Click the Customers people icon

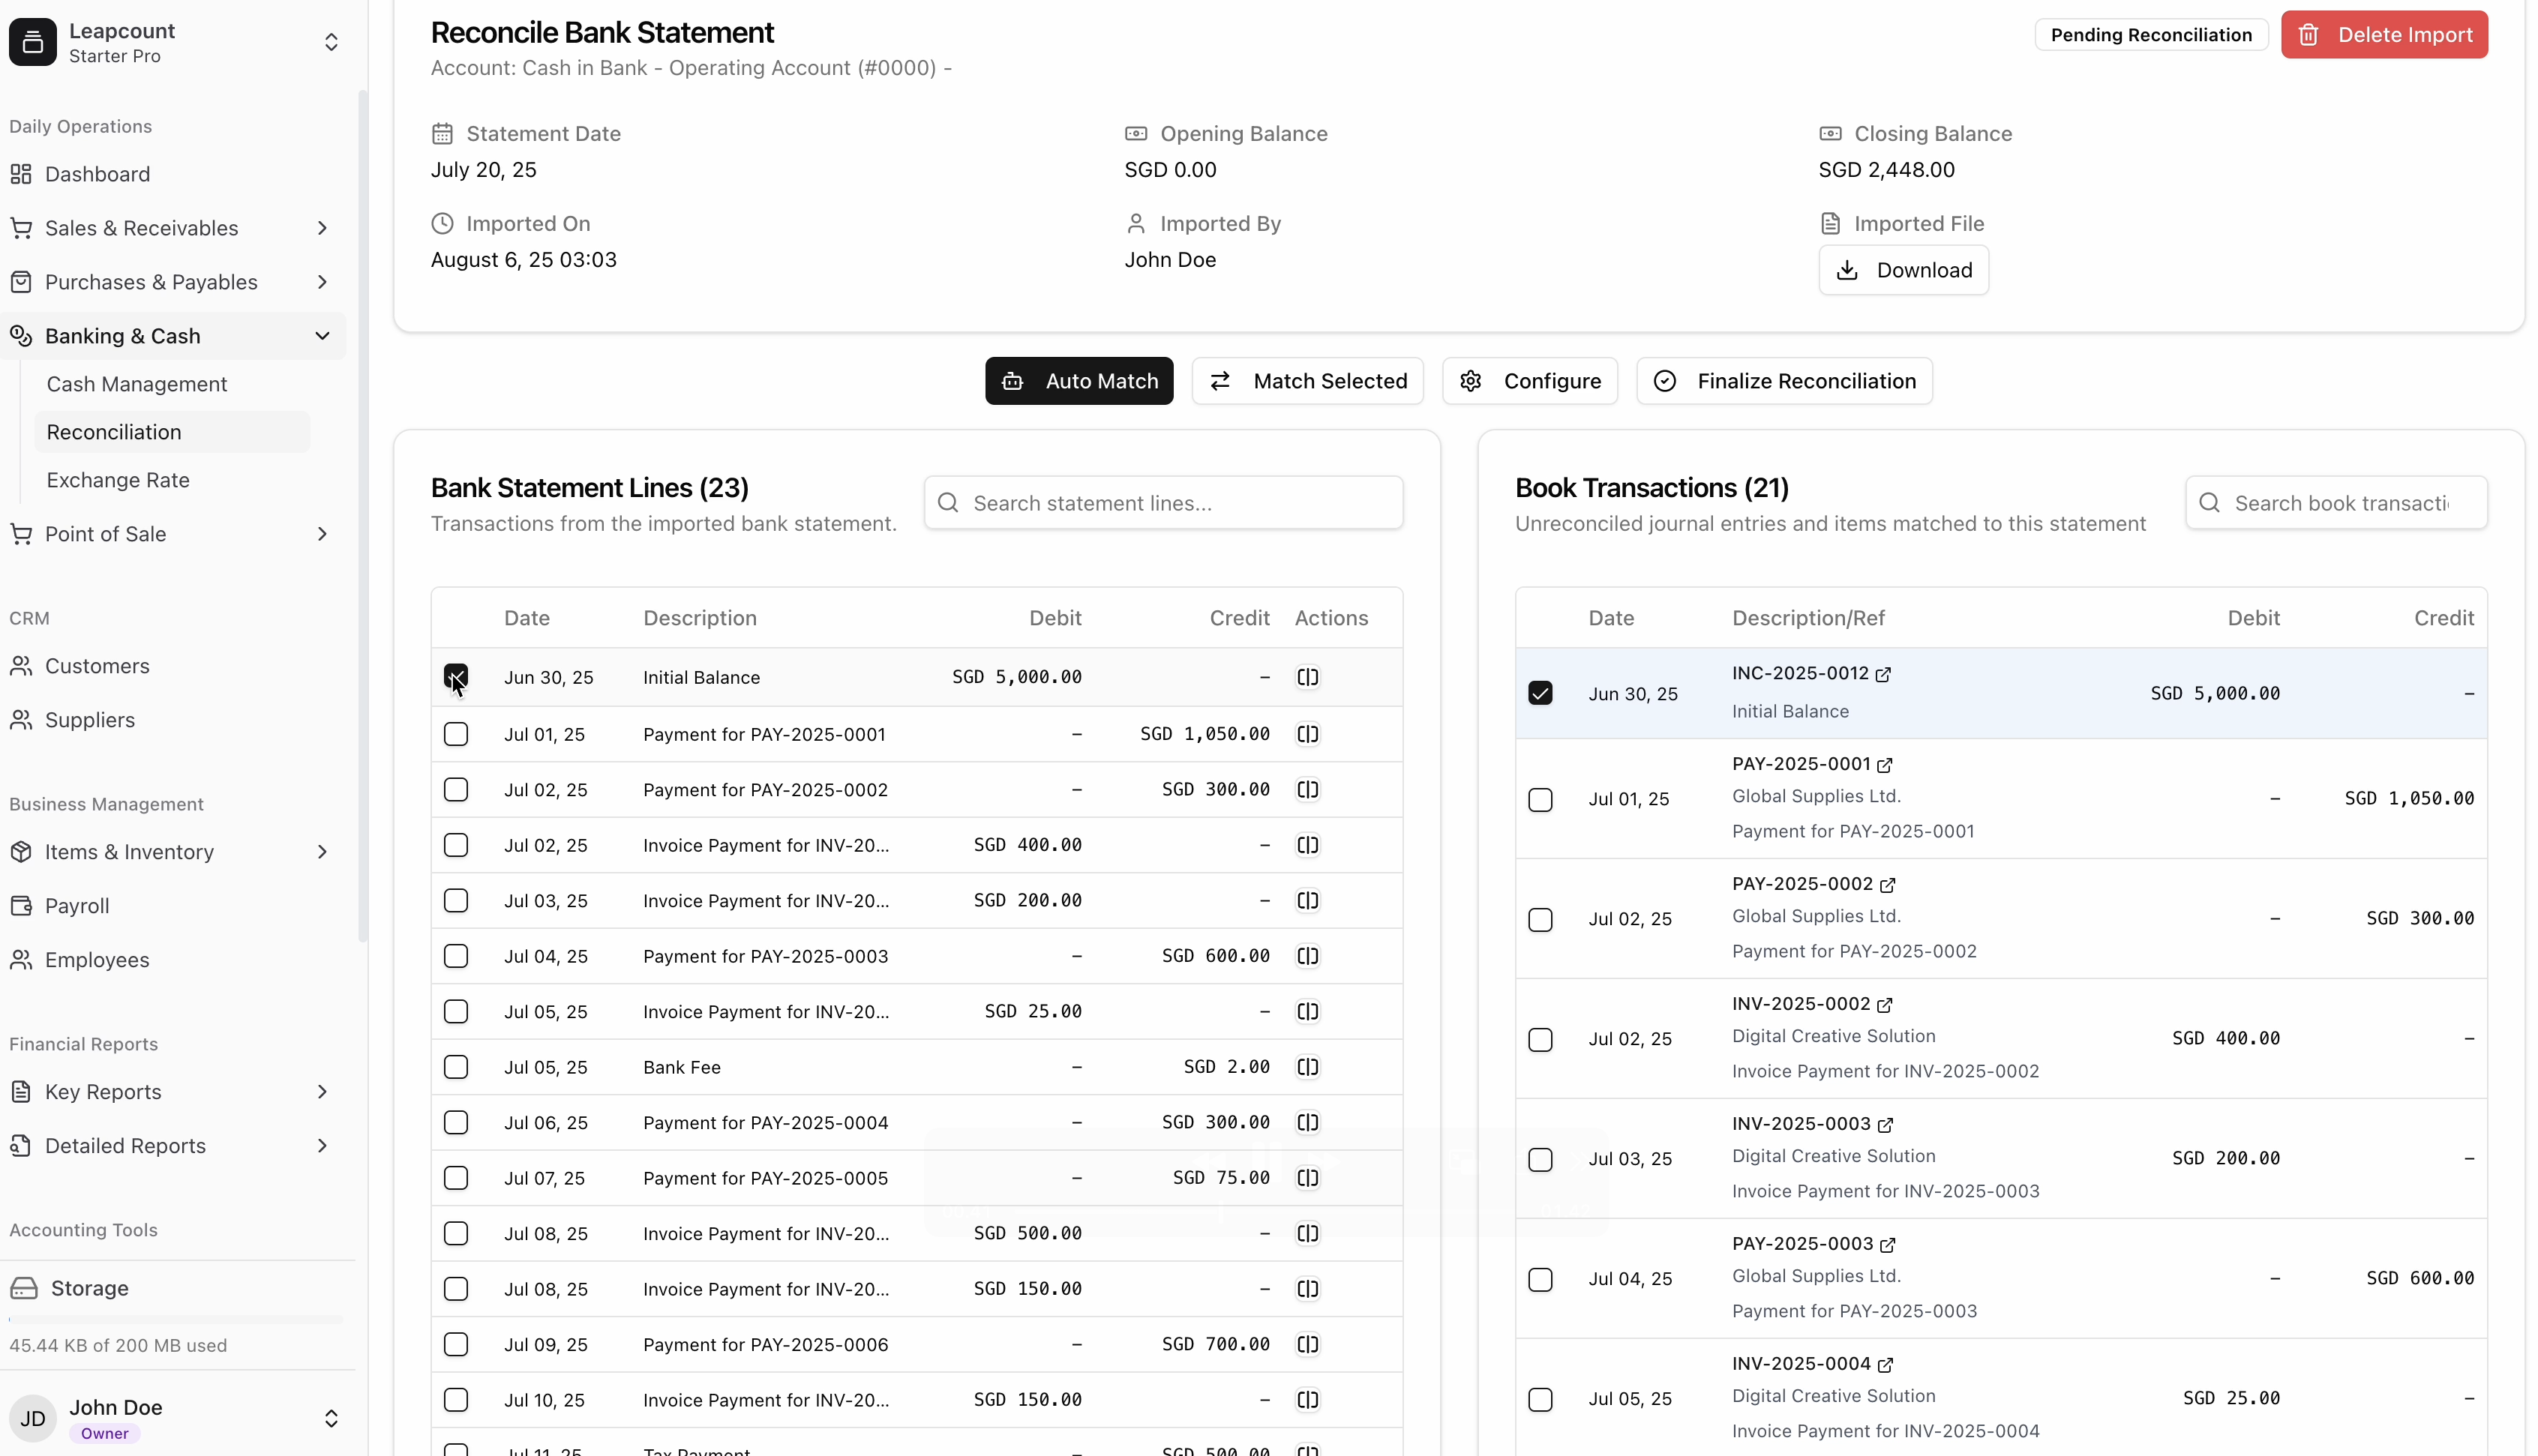pyautogui.click(x=21, y=666)
